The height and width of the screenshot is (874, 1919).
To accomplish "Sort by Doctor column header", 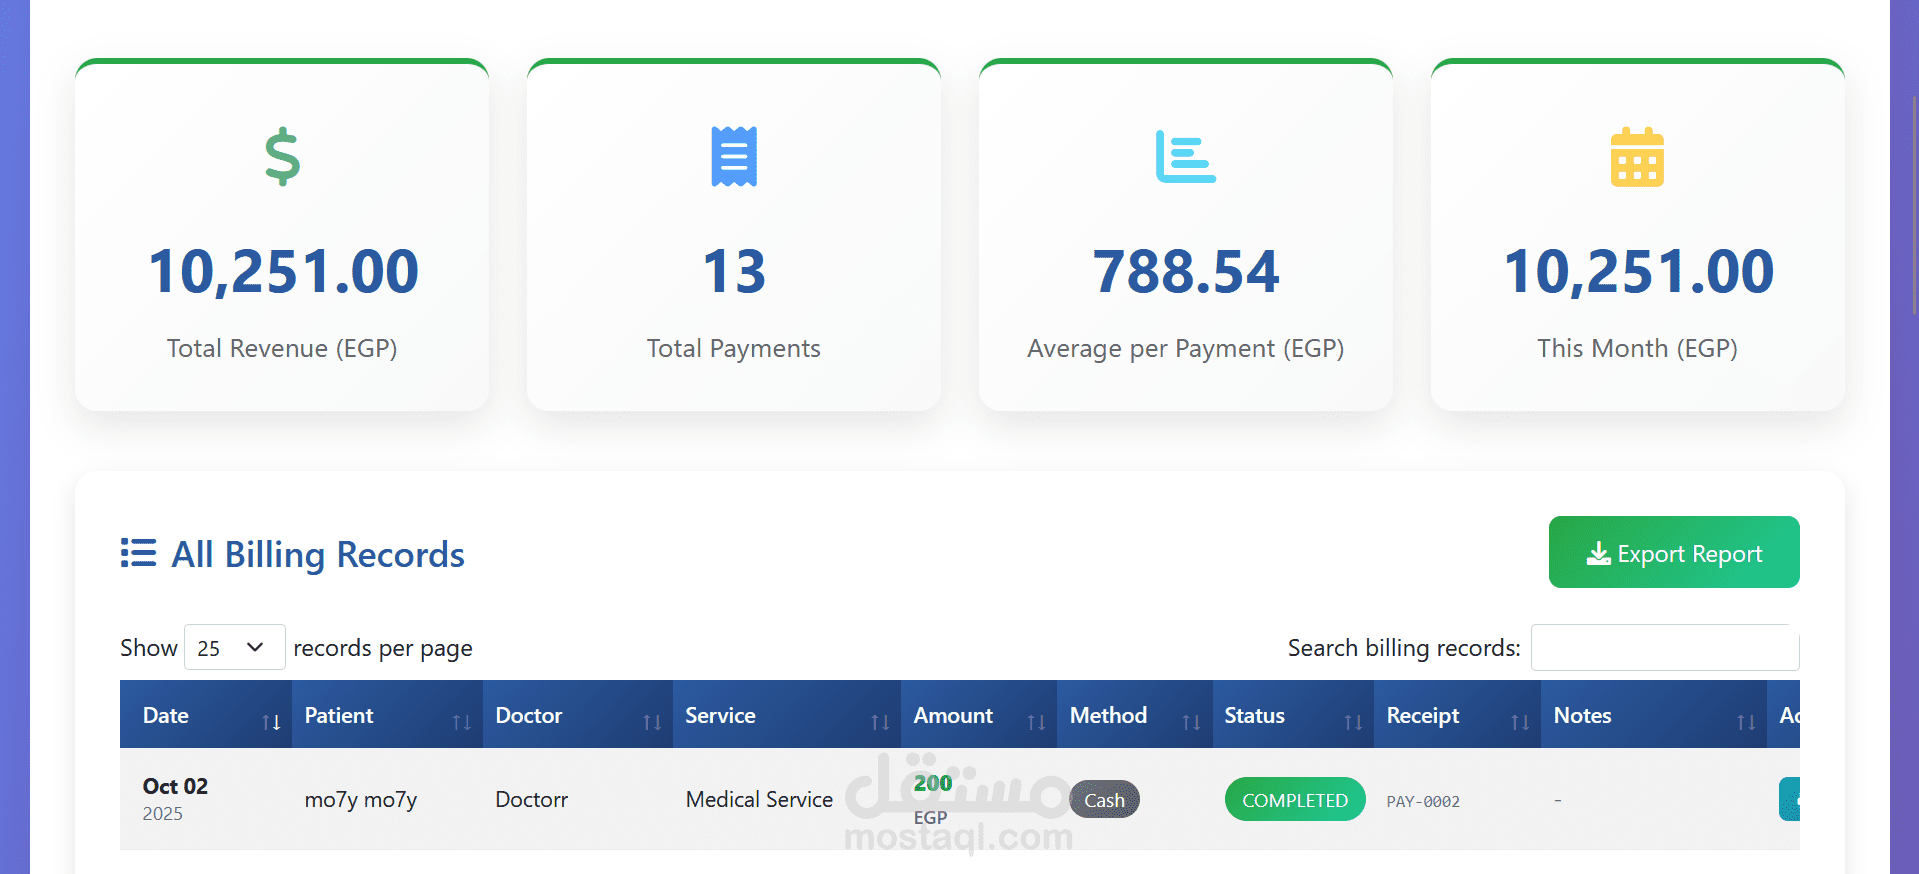I will (578, 715).
